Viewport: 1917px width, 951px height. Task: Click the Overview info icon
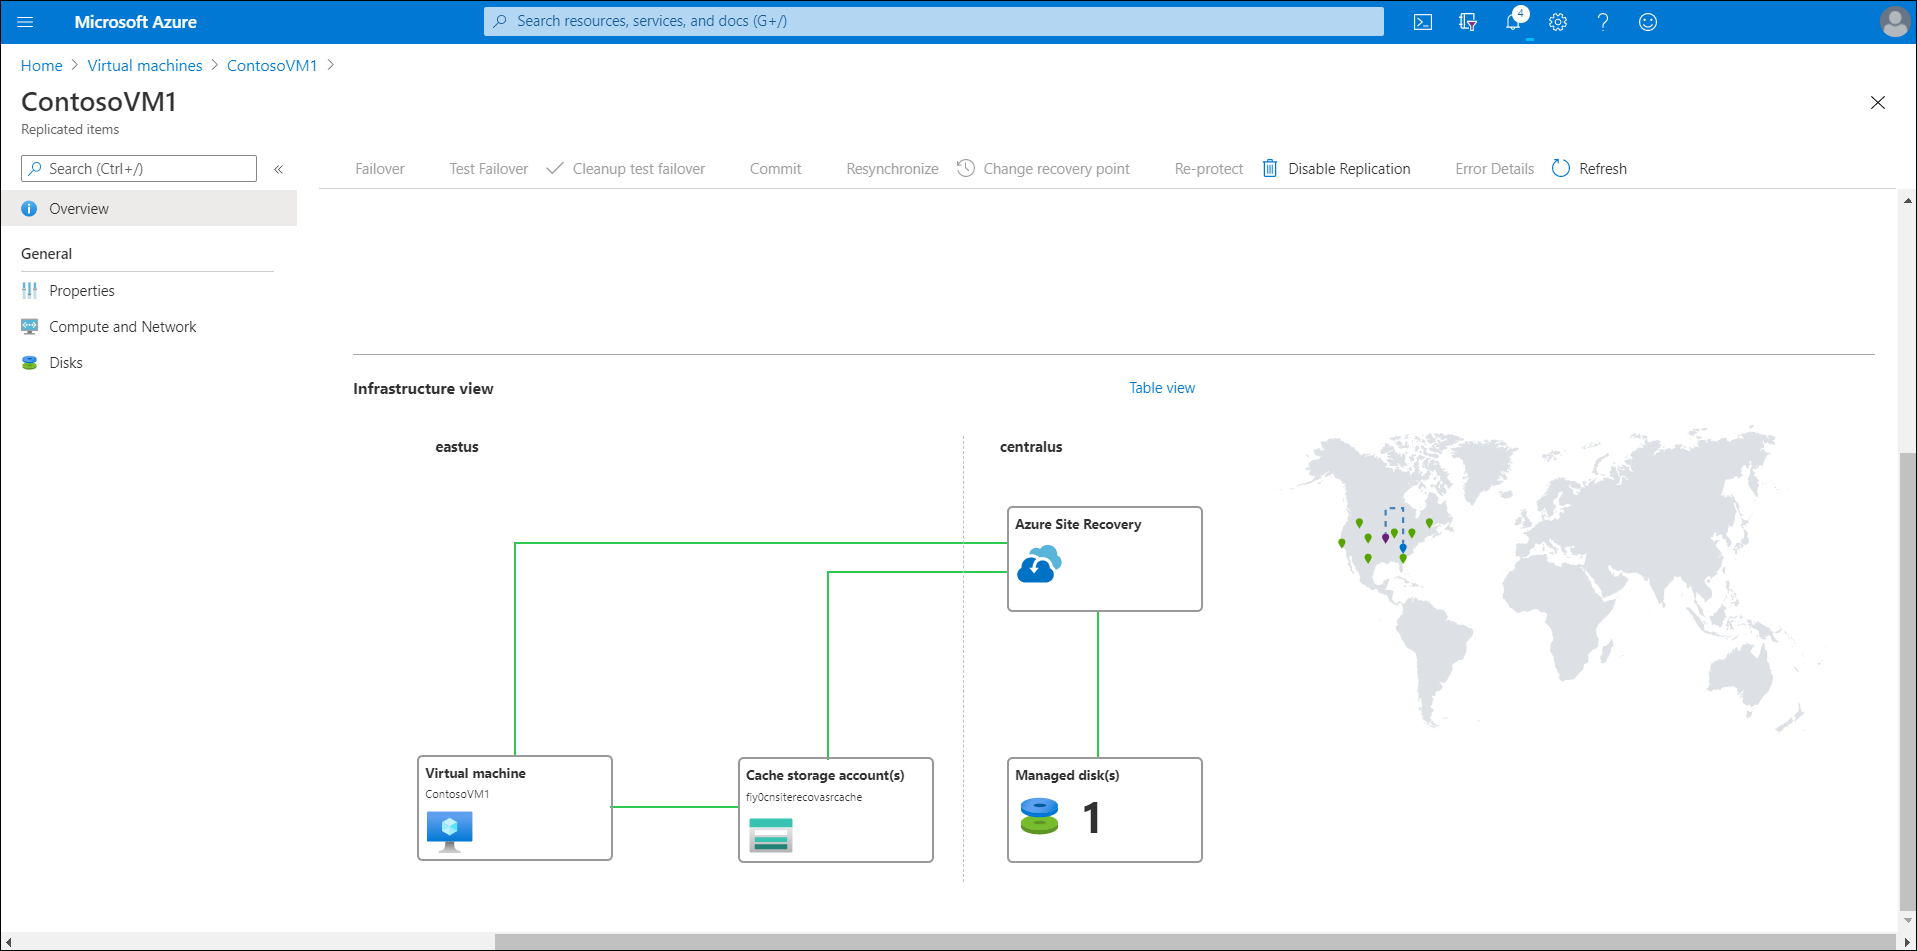(29, 209)
